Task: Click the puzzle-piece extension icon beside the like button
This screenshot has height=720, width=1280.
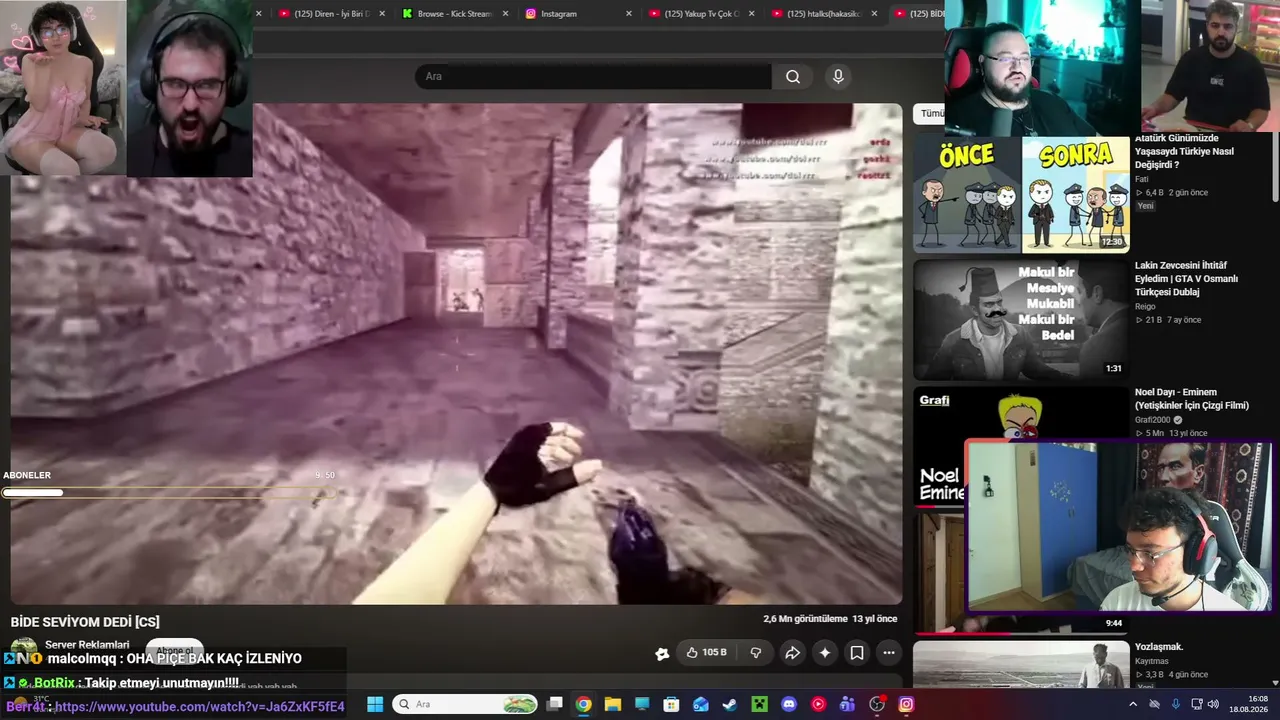Action: pos(662,654)
